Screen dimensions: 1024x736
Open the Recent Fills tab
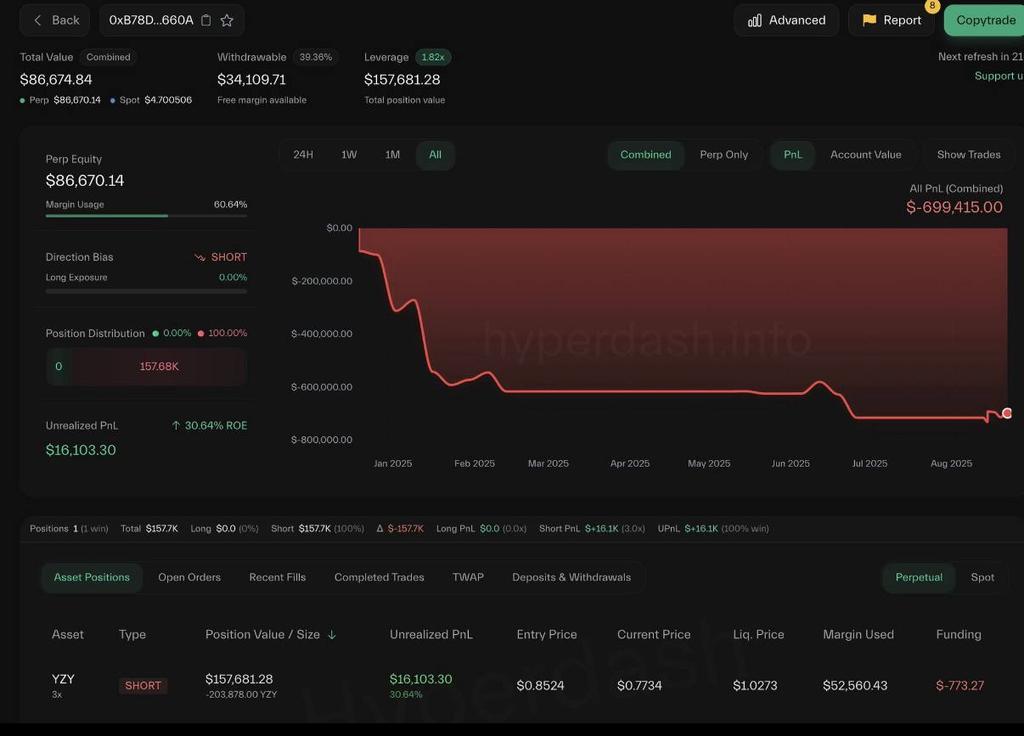277,577
